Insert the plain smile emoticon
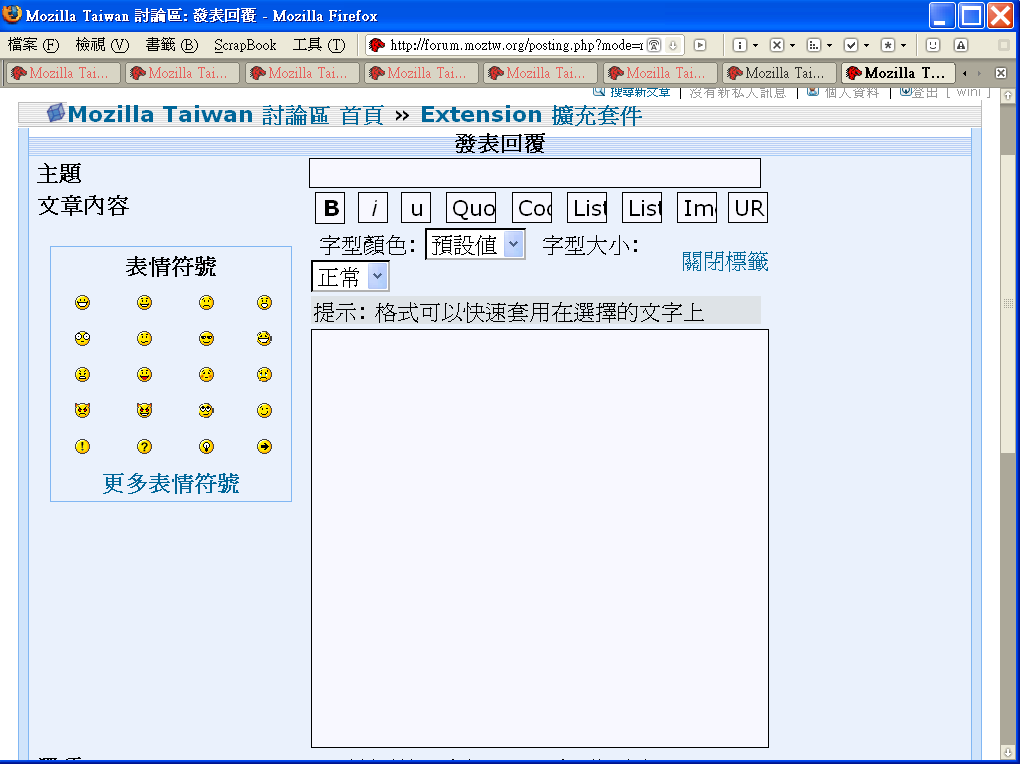Viewport: 1020px width, 764px height. [x=144, y=303]
